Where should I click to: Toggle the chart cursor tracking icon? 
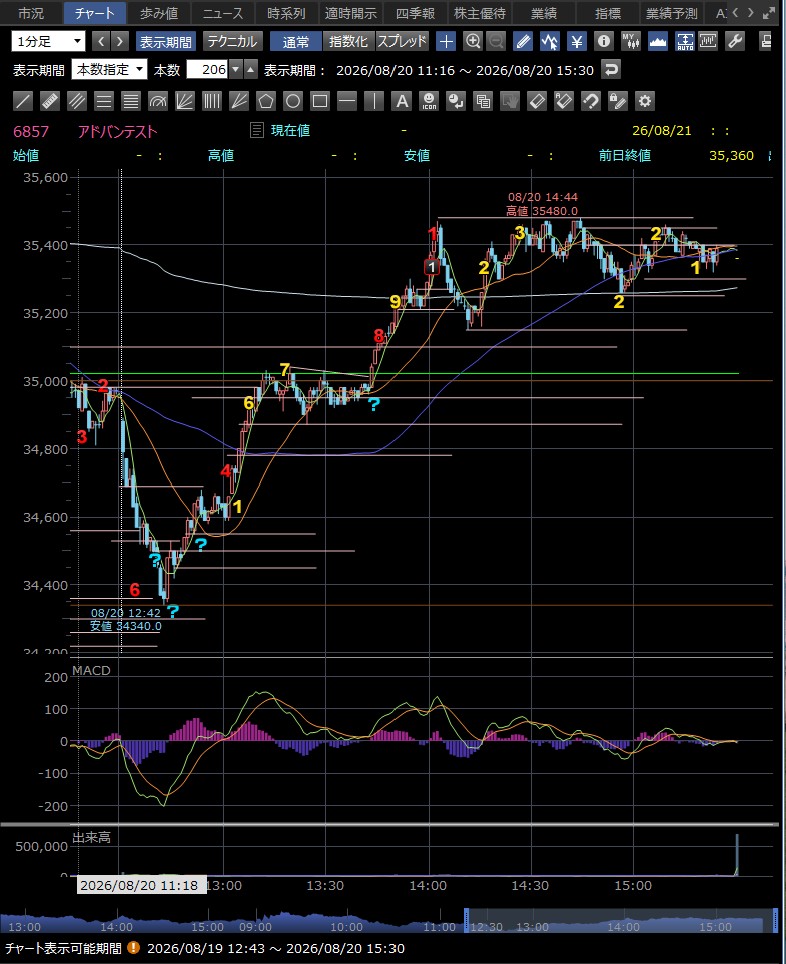click(550, 41)
